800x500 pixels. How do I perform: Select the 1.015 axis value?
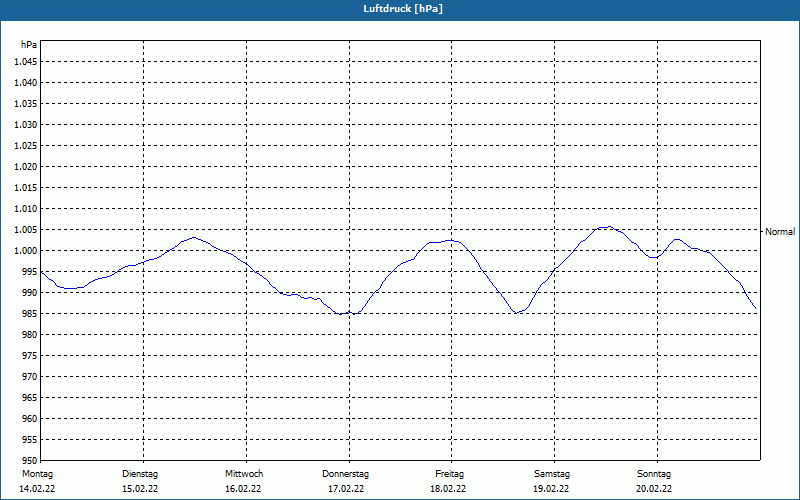[x=26, y=187]
